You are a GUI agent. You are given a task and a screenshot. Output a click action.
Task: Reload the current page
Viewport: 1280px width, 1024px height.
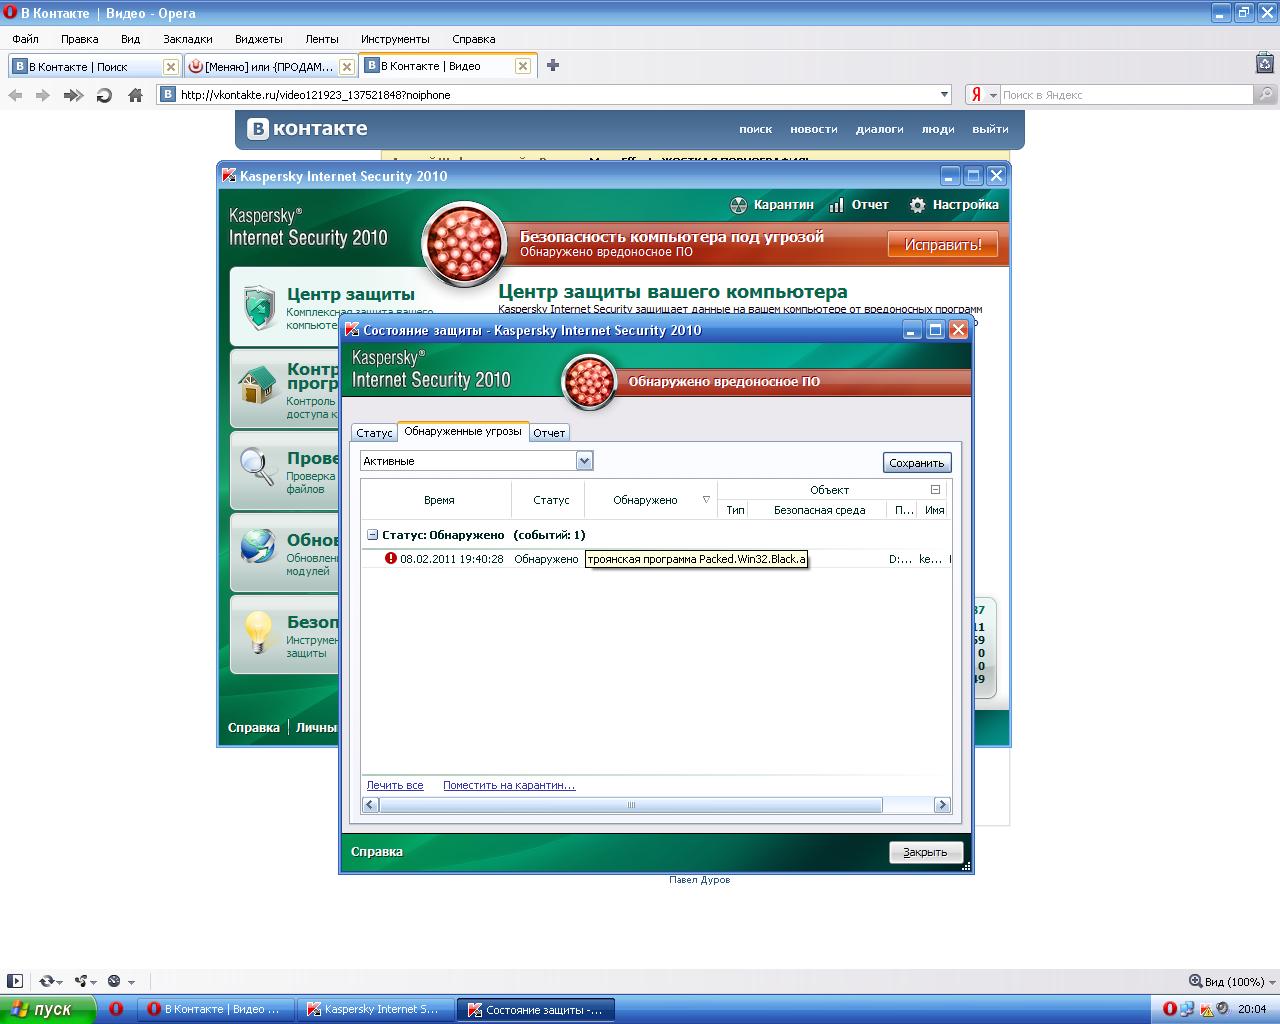point(104,95)
